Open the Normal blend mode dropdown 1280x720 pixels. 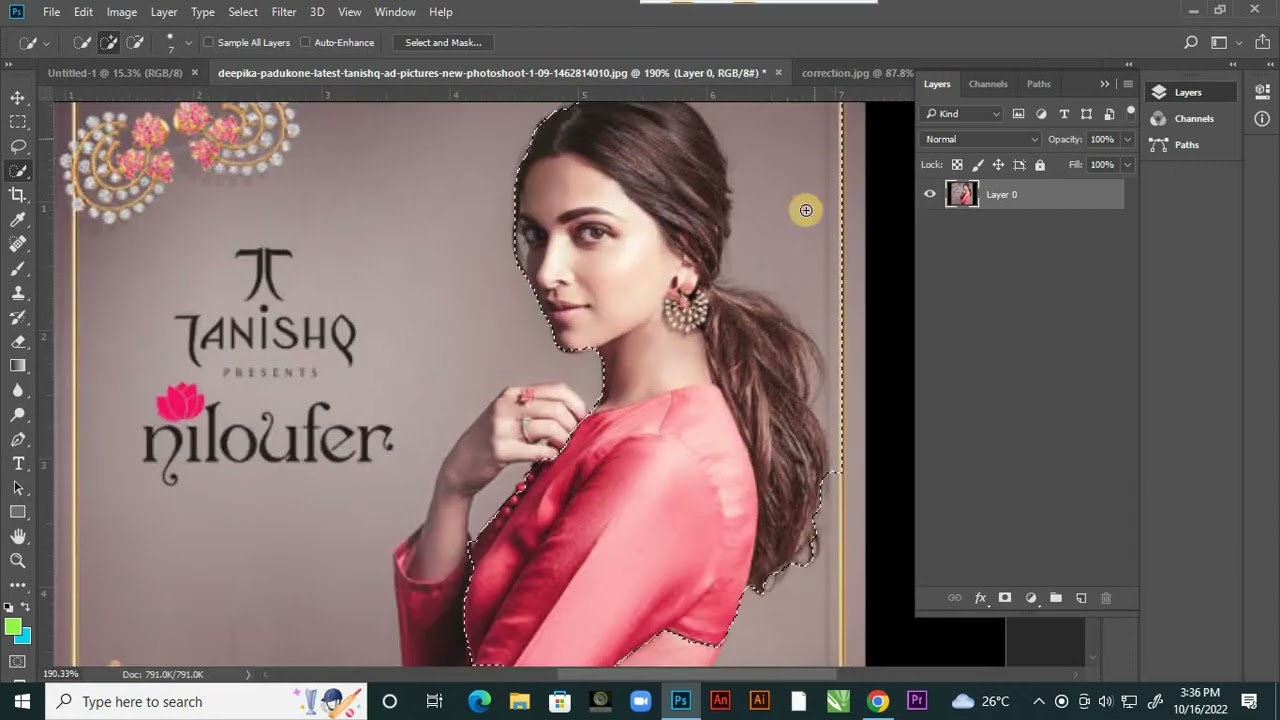(981, 140)
